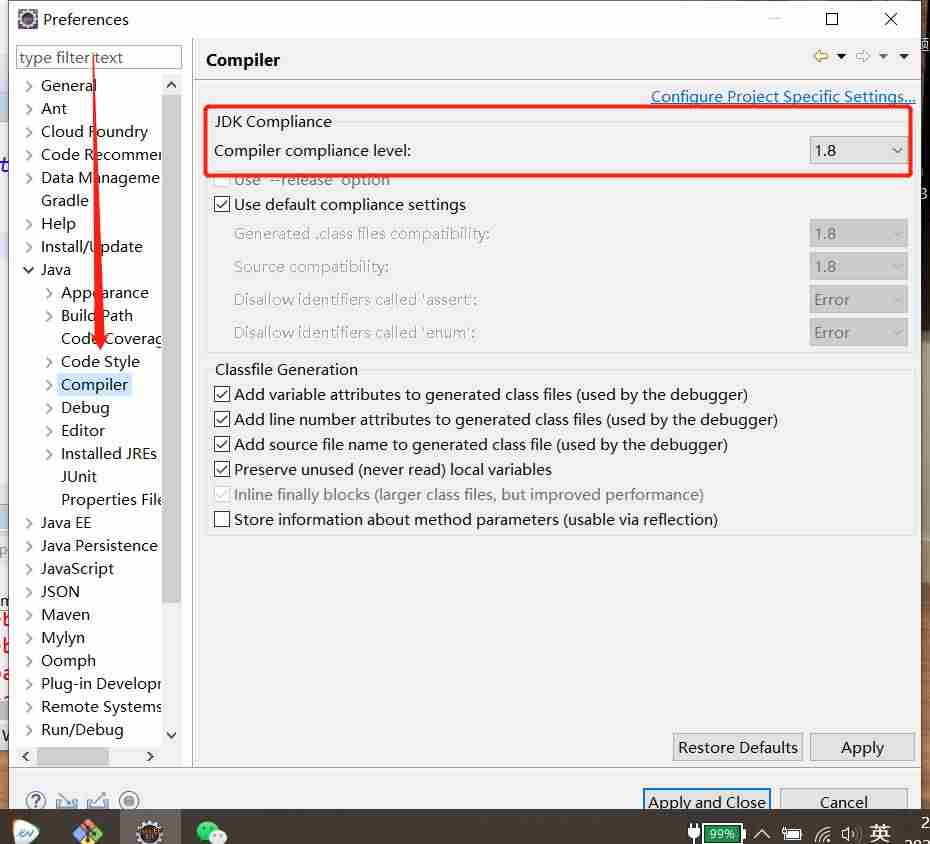The image size is (930, 844).
Task: Click the input method 英 indicator
Action: coord(880,833)
